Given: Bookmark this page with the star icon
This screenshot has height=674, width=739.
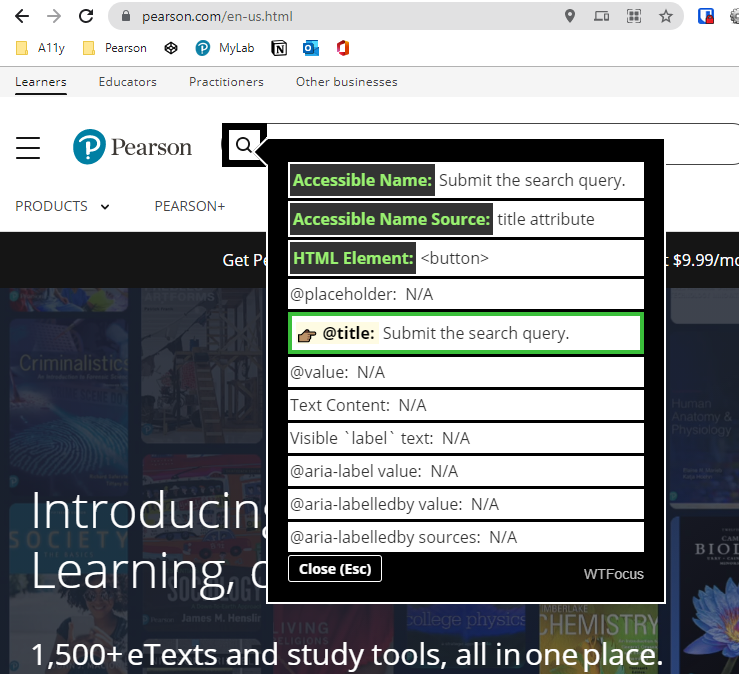Looking at the screenshot, I should pyautogui.click(x=666, y=16).
